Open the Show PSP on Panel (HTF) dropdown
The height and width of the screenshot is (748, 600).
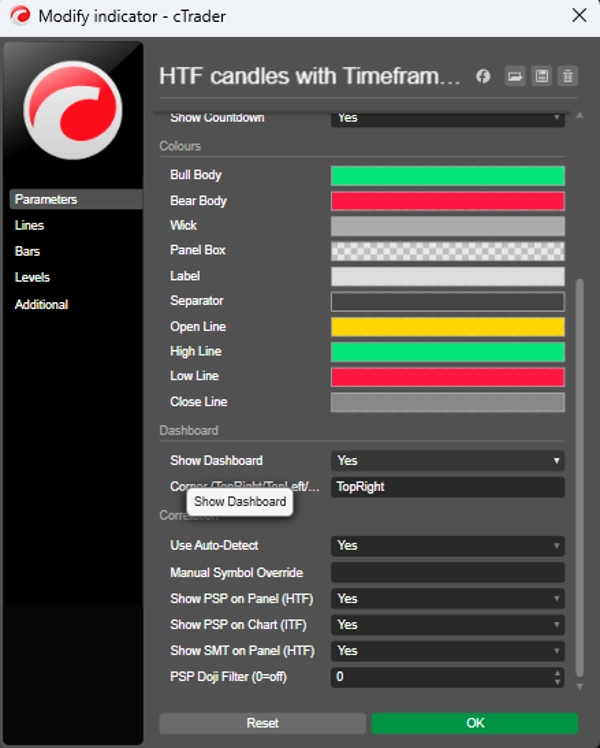pyautogui.click(x=447, y=599)
